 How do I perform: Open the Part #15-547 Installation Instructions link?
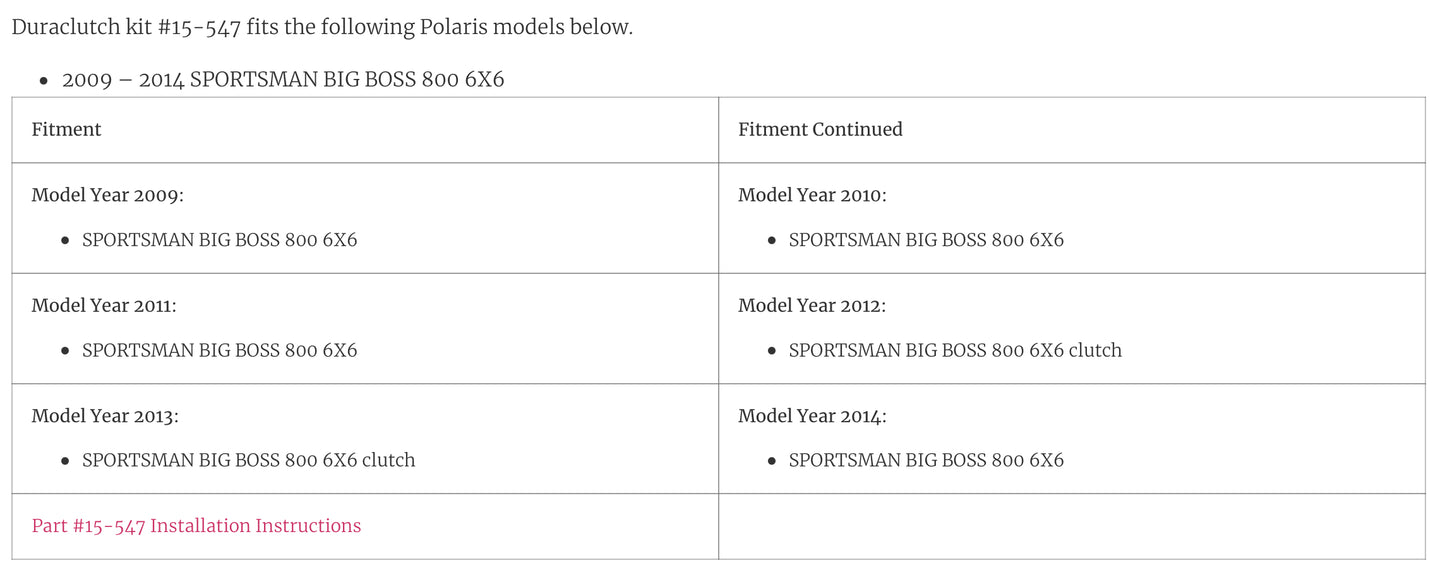point(196,526)
